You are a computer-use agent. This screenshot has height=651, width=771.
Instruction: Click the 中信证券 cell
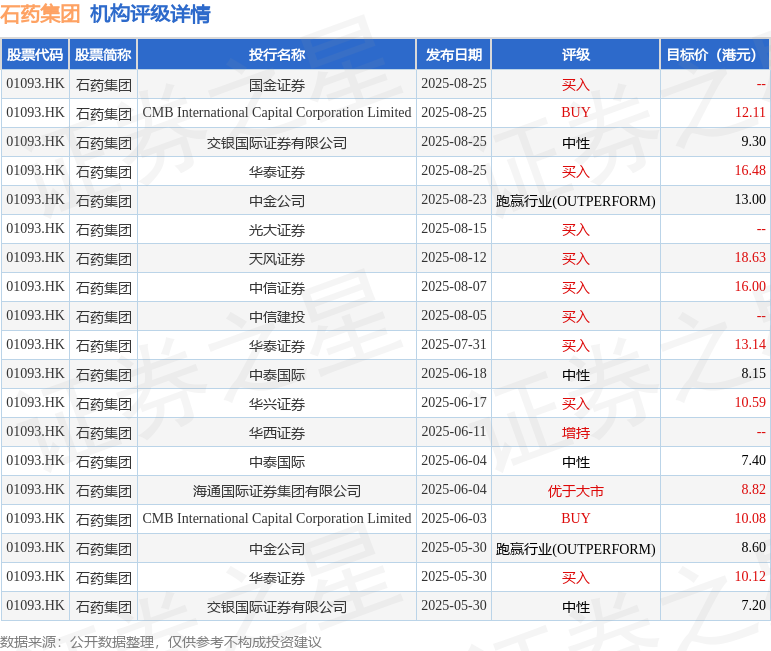point(277,288)
